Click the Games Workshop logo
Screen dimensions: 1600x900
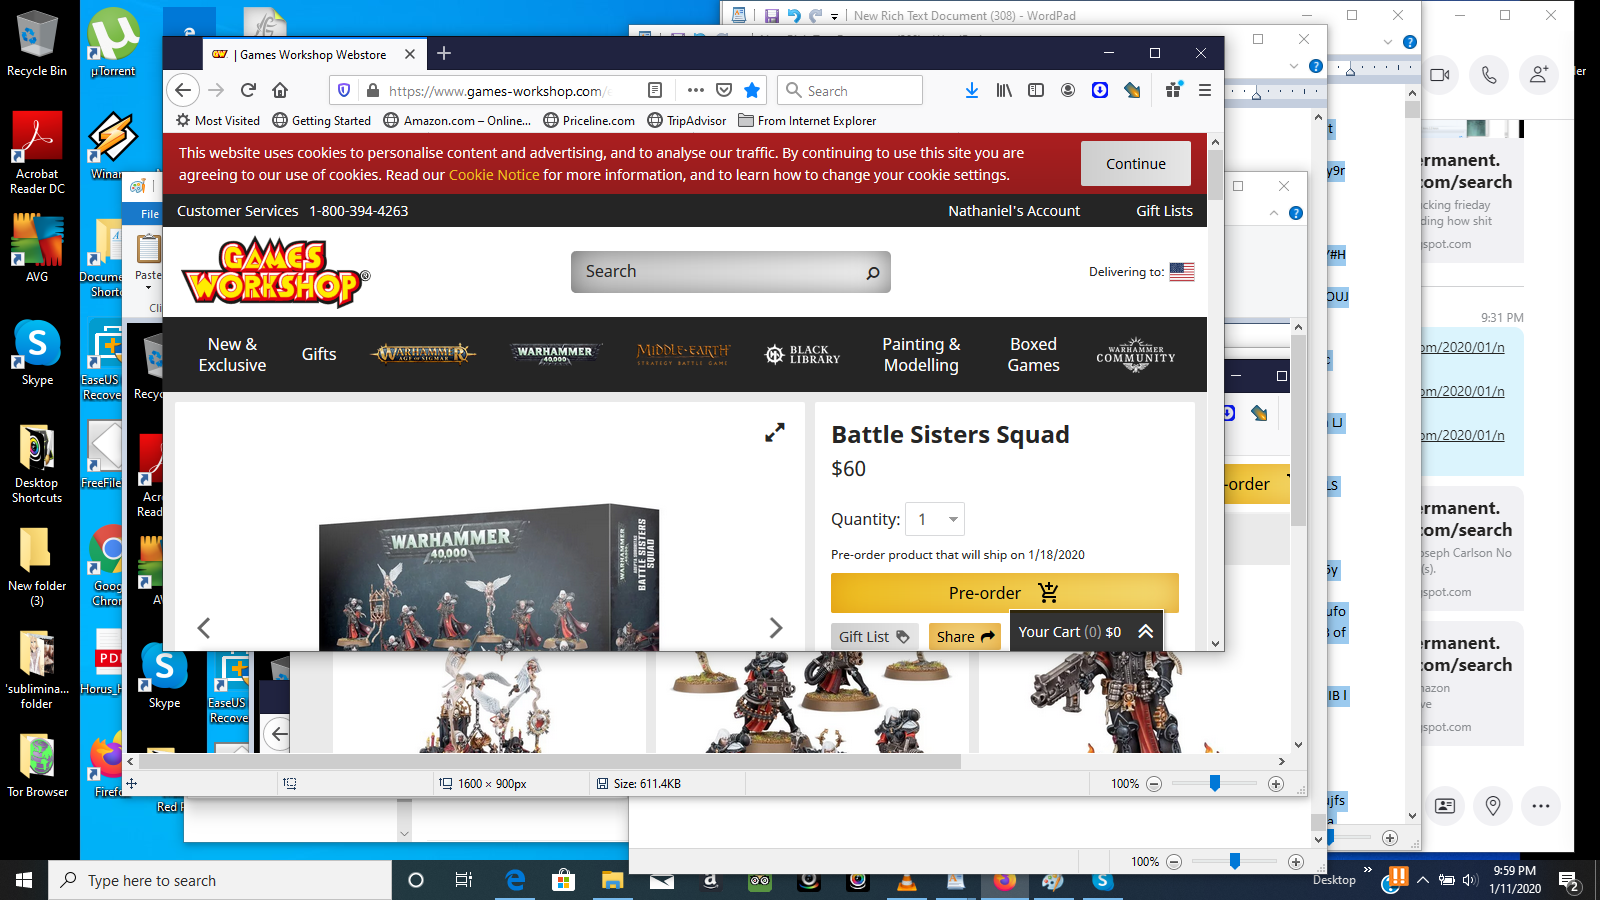click(275, 272)
